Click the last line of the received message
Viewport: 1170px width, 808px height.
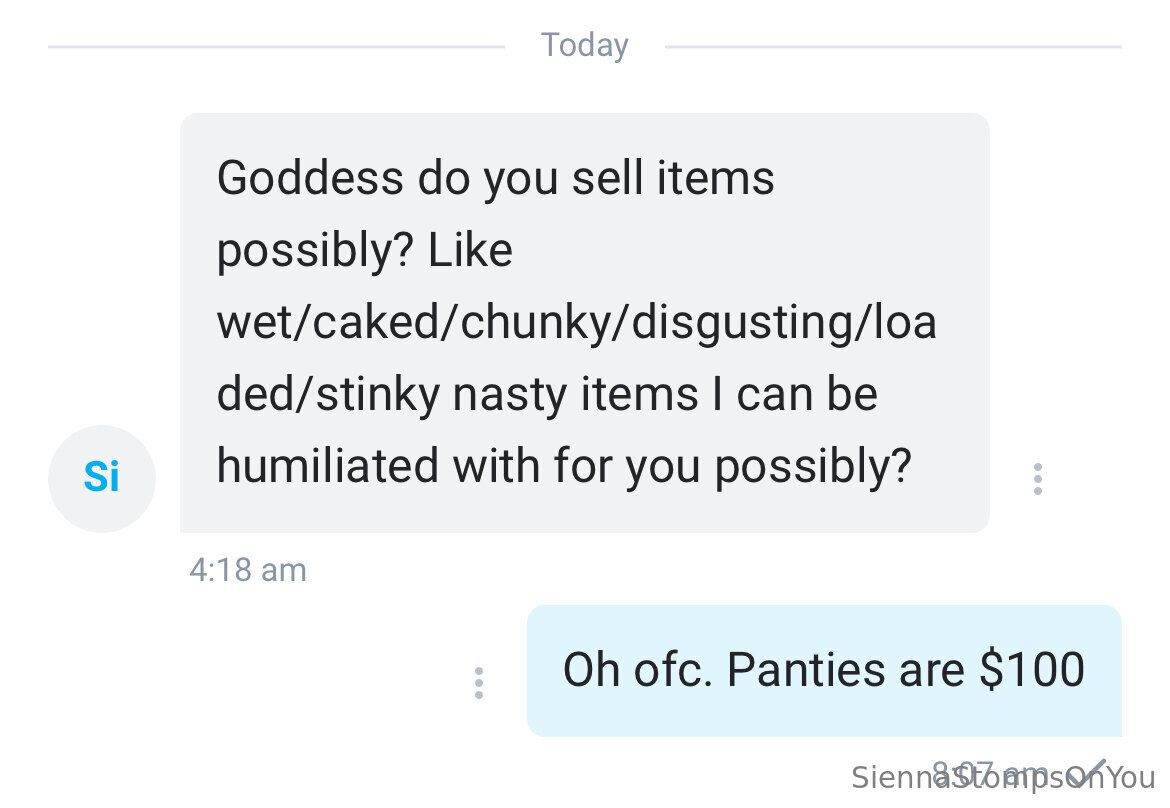[564, 466]
